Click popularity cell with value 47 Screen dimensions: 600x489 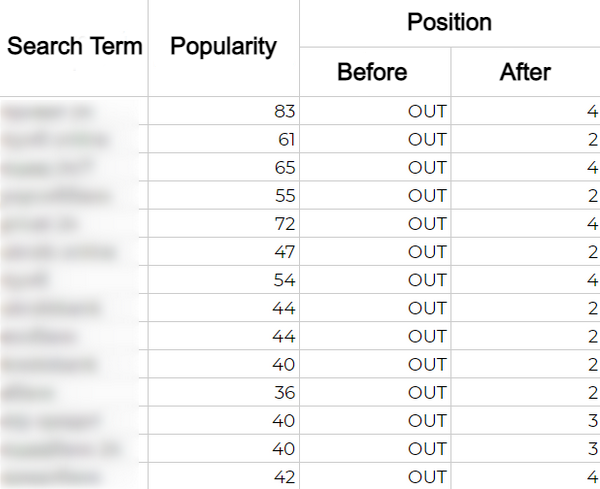click(223, 252)
